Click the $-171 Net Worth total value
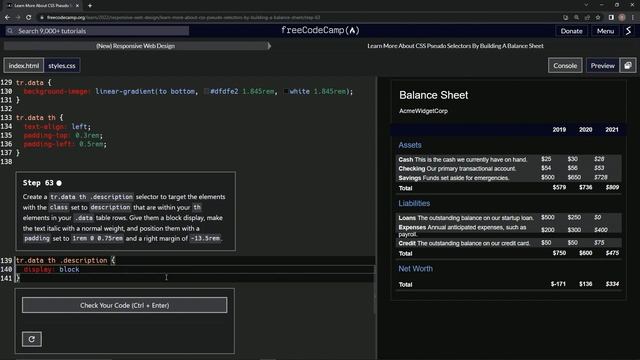The width and height of the screenshot is (640, 360). [558, 284]
